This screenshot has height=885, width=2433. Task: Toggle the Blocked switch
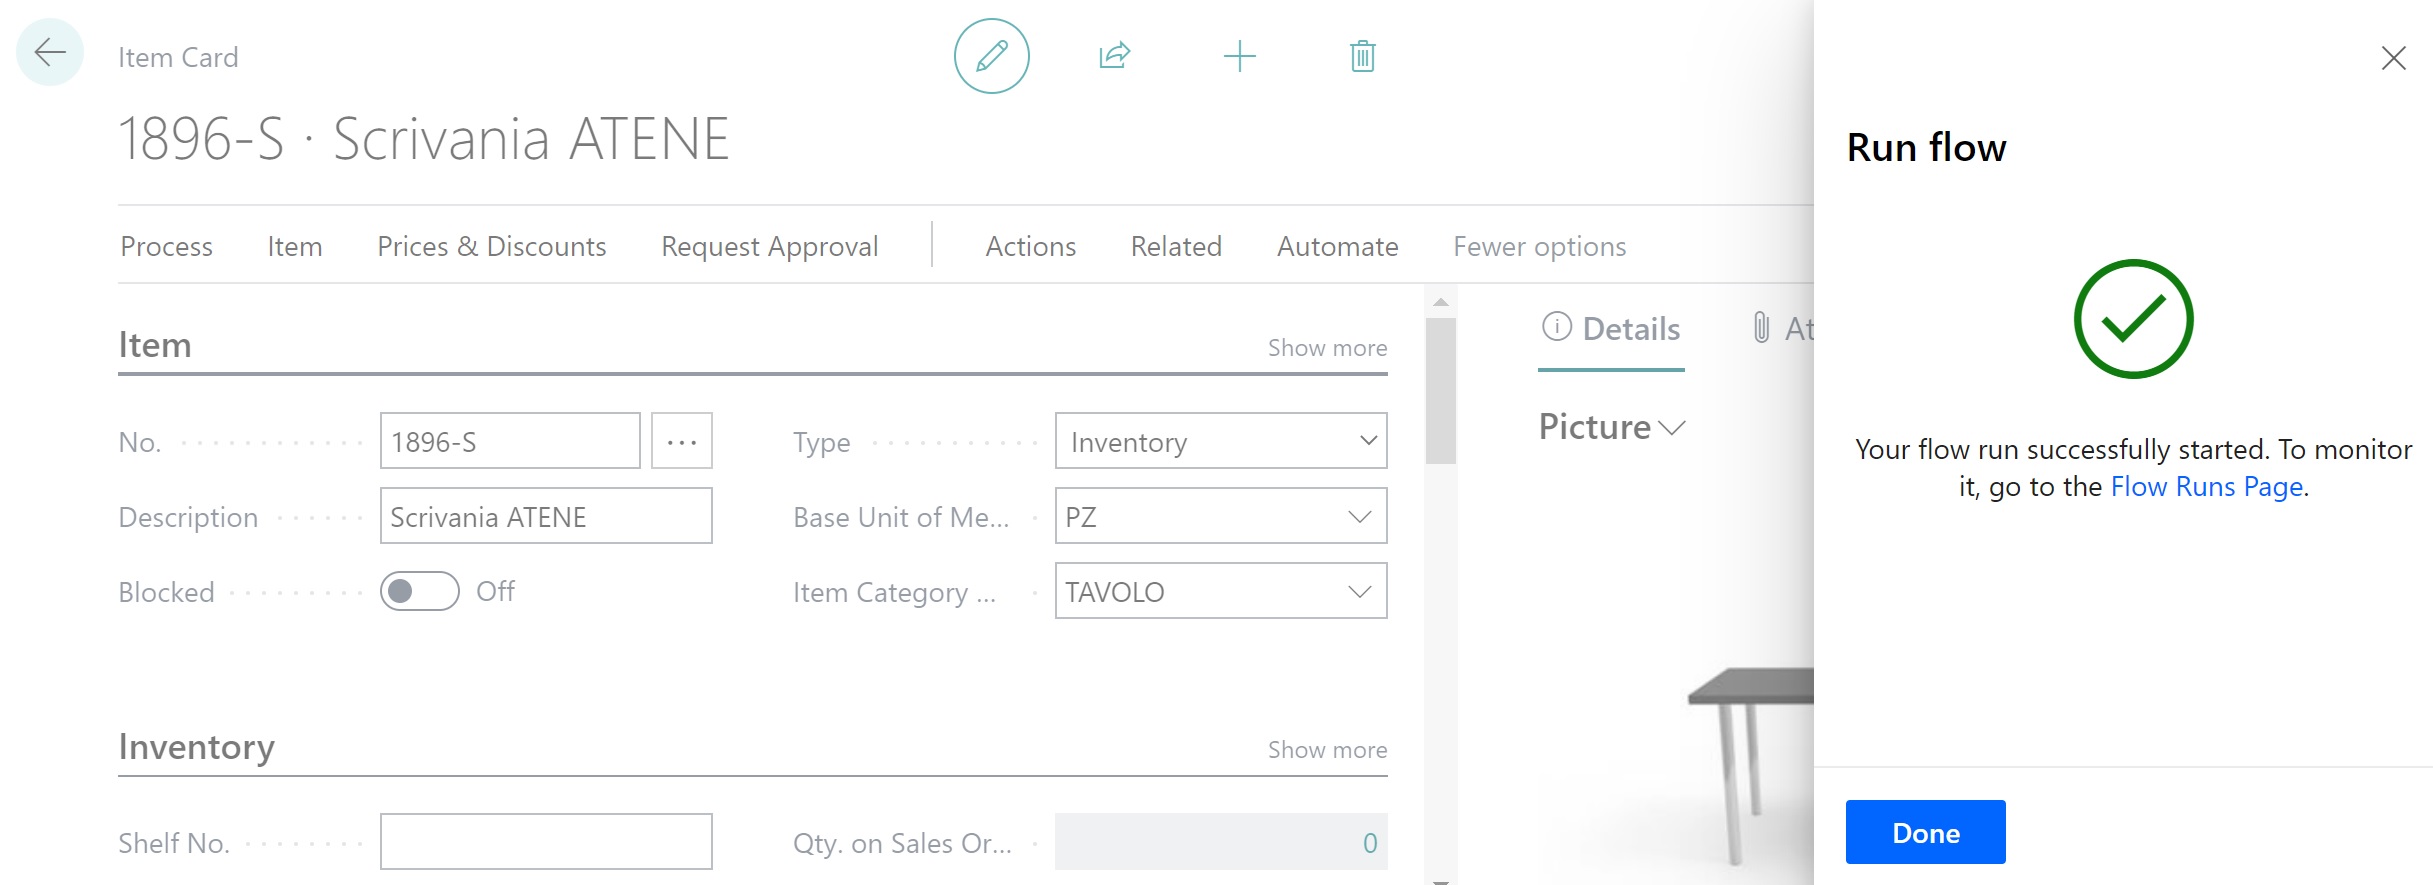(x=419, y=591)
